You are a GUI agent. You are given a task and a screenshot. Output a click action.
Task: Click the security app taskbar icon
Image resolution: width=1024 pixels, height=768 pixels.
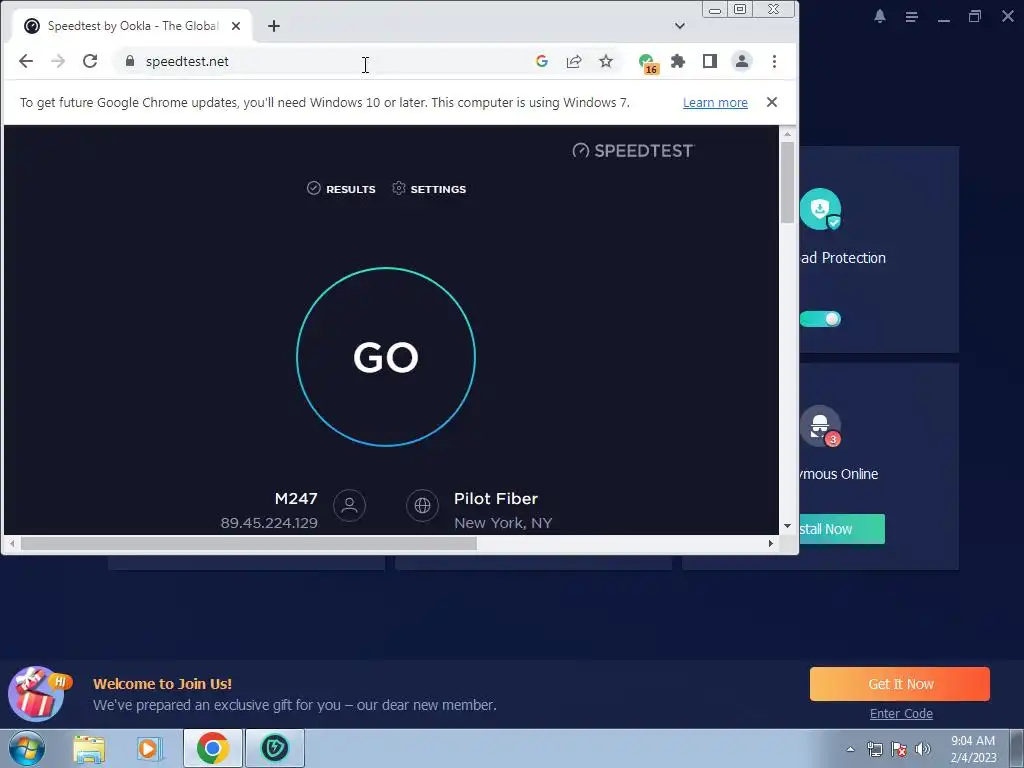(275, 748)
